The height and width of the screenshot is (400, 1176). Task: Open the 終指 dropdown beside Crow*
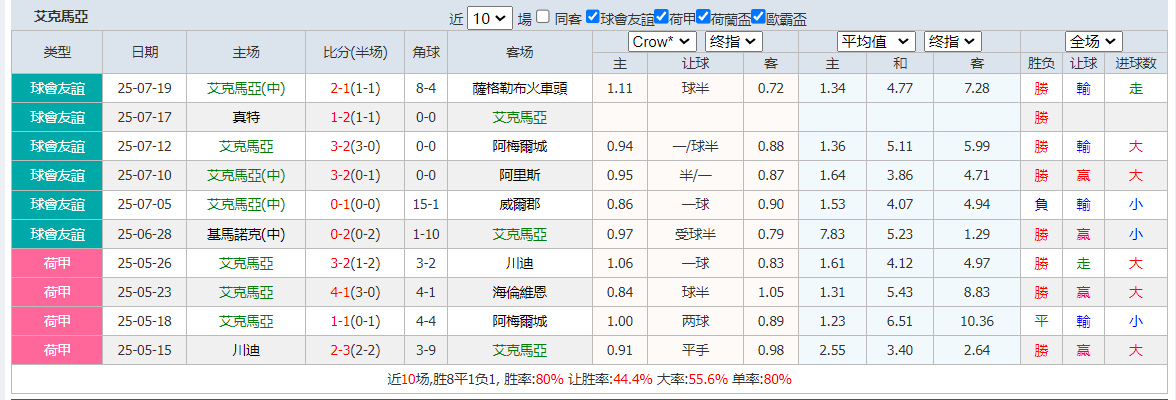733,41
